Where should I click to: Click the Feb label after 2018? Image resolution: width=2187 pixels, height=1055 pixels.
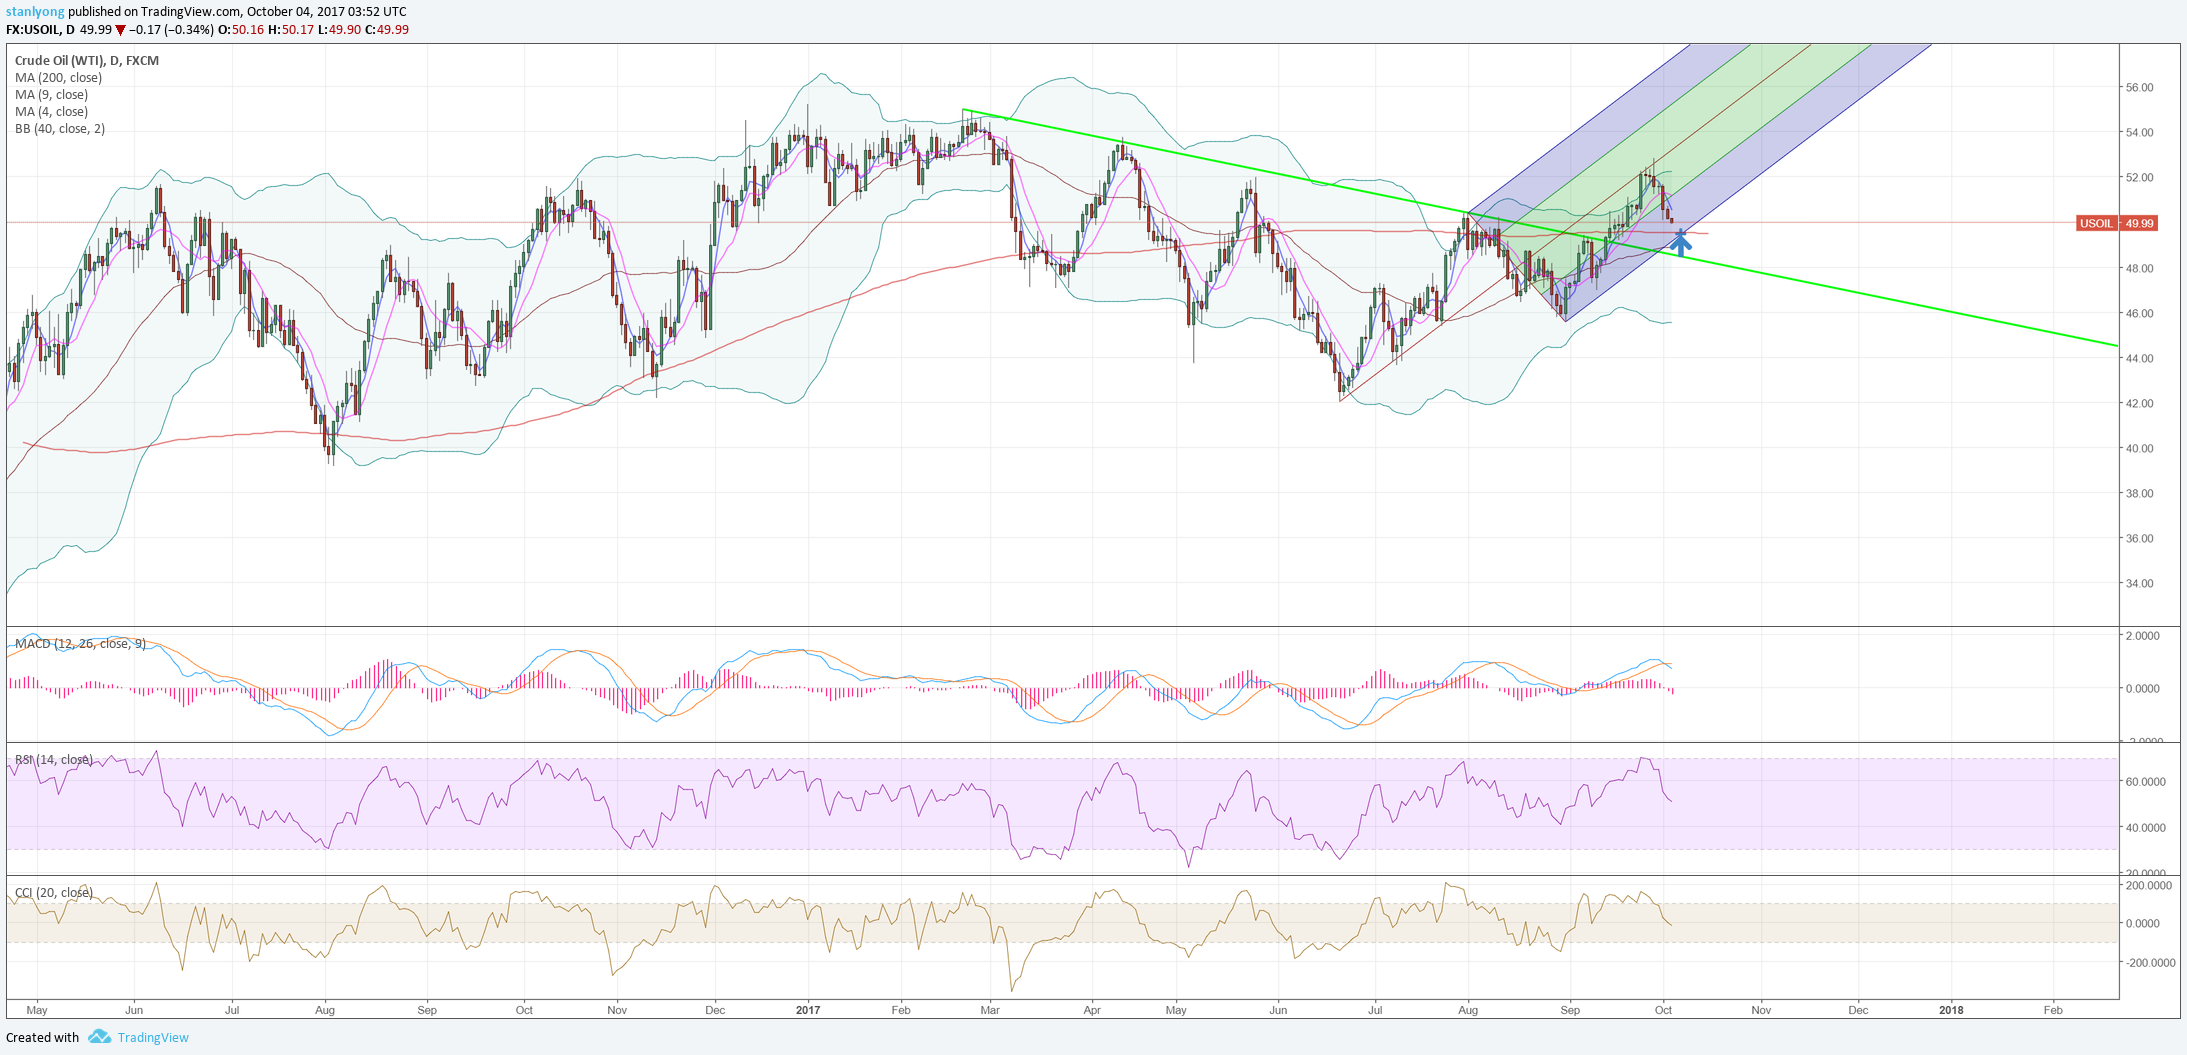click(x=2053, y=1010)
